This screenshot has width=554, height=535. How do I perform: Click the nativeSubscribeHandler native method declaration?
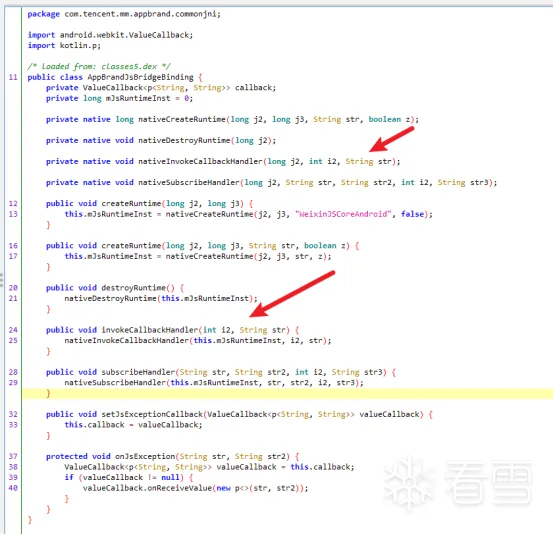pos(271,182)
